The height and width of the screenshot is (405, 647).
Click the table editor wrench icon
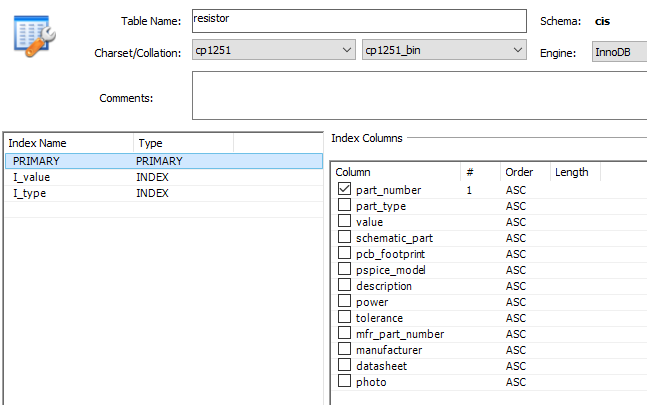(x=34, y=34)
